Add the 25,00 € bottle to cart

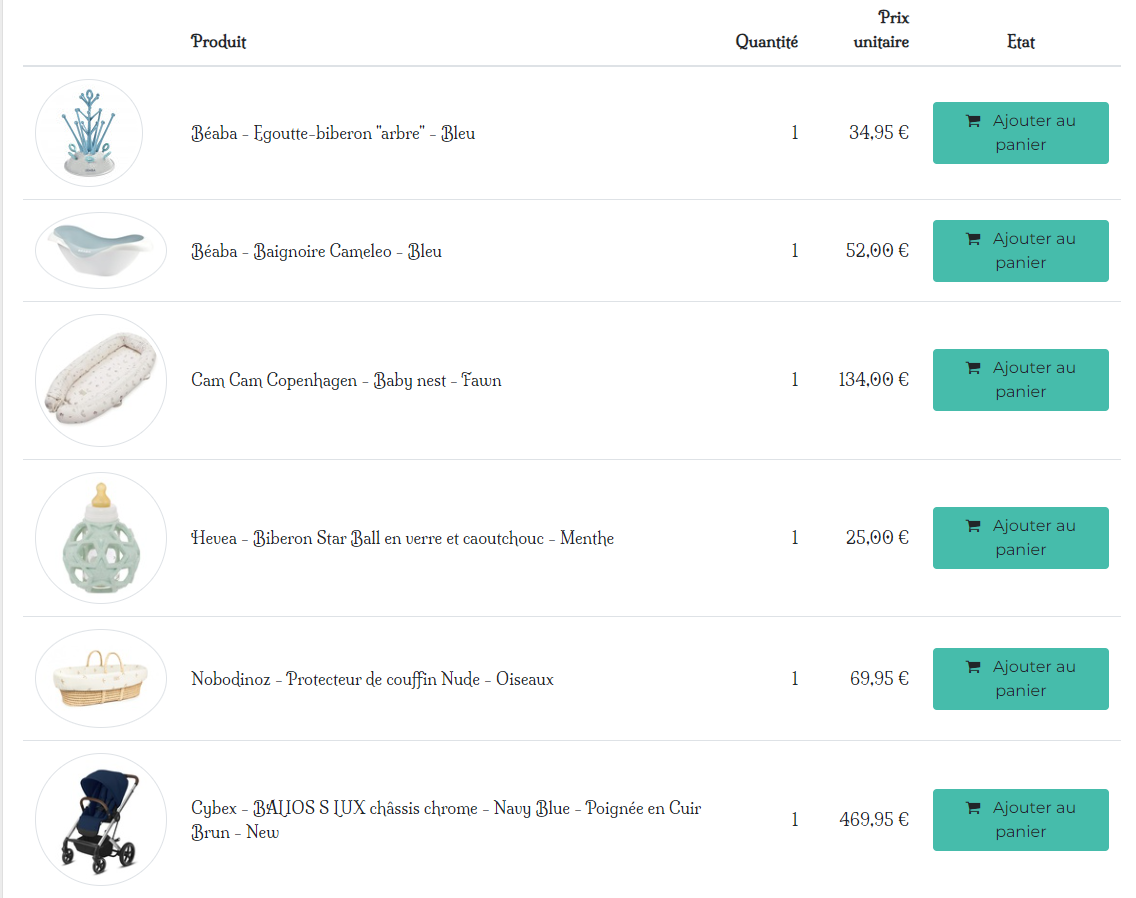tap(1020, 538)
